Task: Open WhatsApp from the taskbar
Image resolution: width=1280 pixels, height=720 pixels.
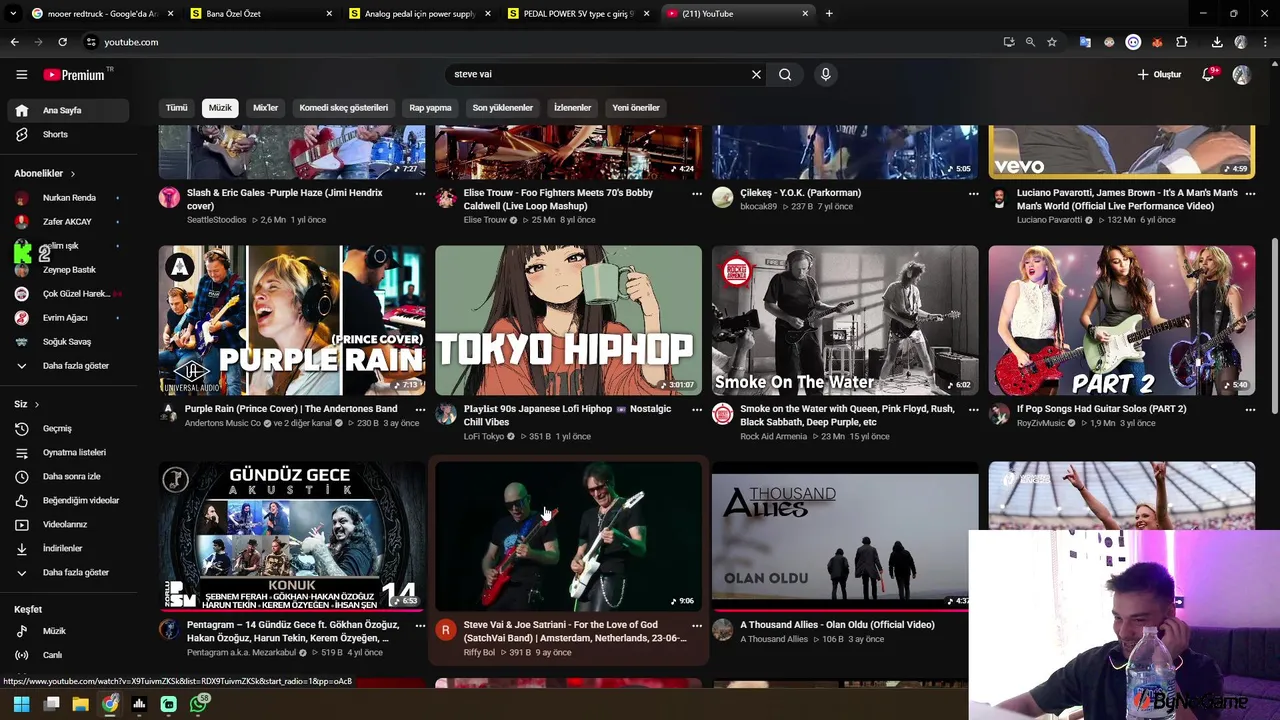Action: 199,704
